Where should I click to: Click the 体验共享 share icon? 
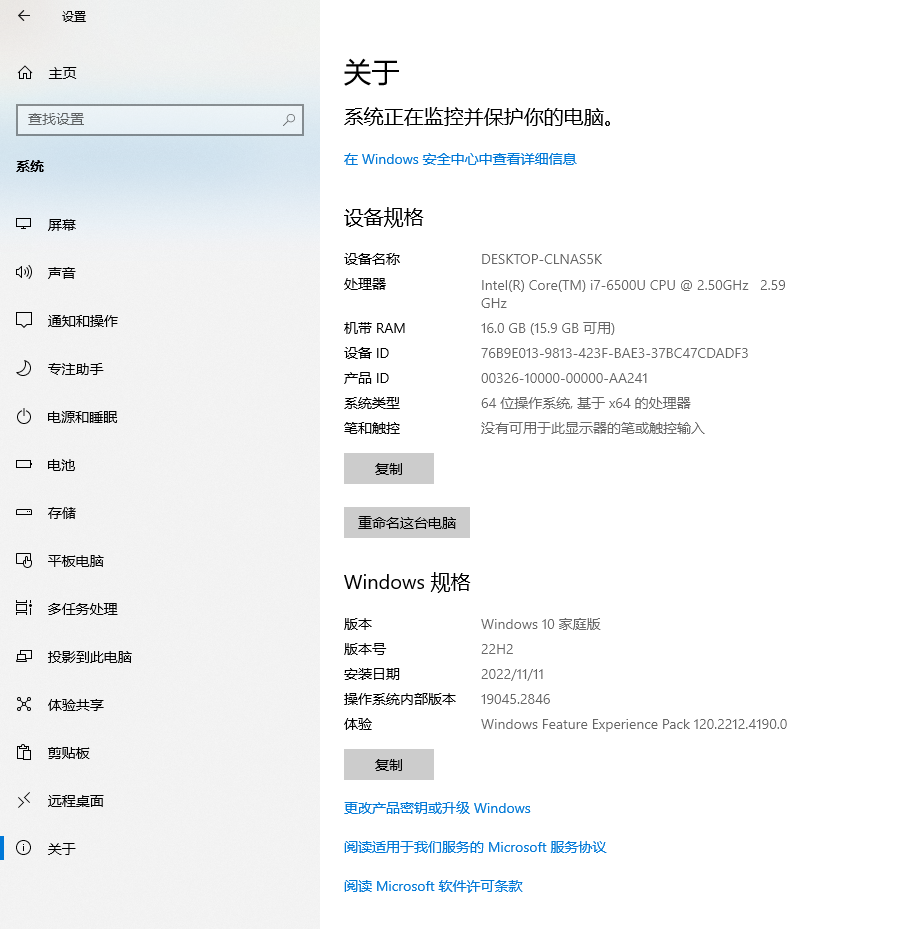pos(24,704)
